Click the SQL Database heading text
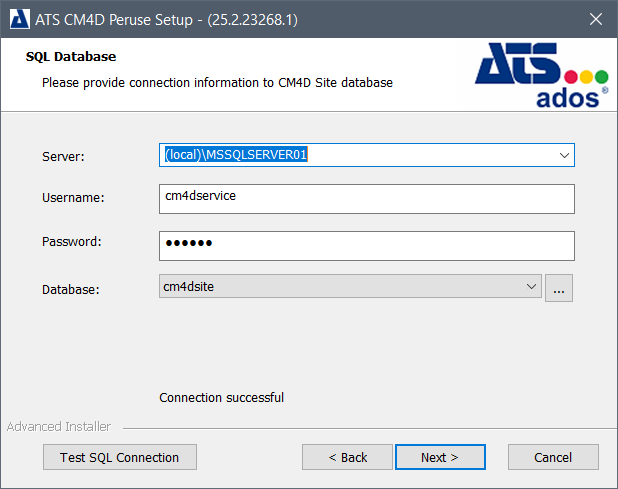This screenshot has width=618, height=489. pos(70,57)
